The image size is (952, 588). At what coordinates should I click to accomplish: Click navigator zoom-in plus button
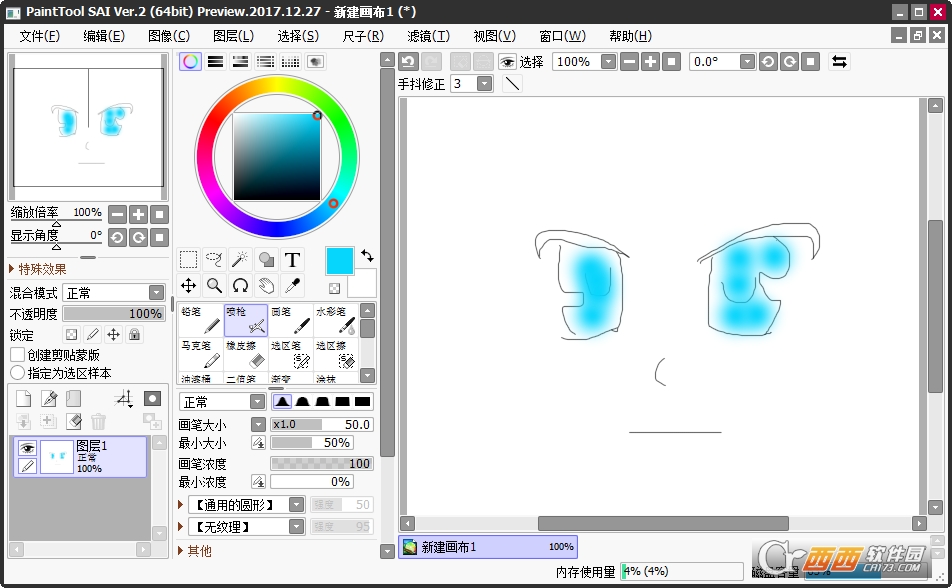[x=138, y=214]
